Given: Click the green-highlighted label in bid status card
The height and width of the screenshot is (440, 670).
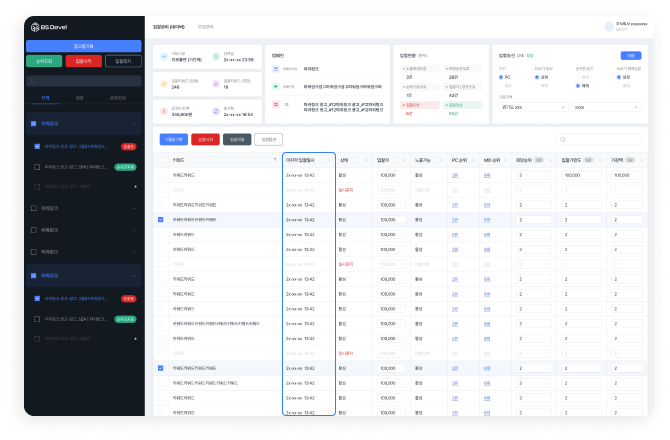Looking at the screenshot, I should pyautogui.click(x=463, y=105).
